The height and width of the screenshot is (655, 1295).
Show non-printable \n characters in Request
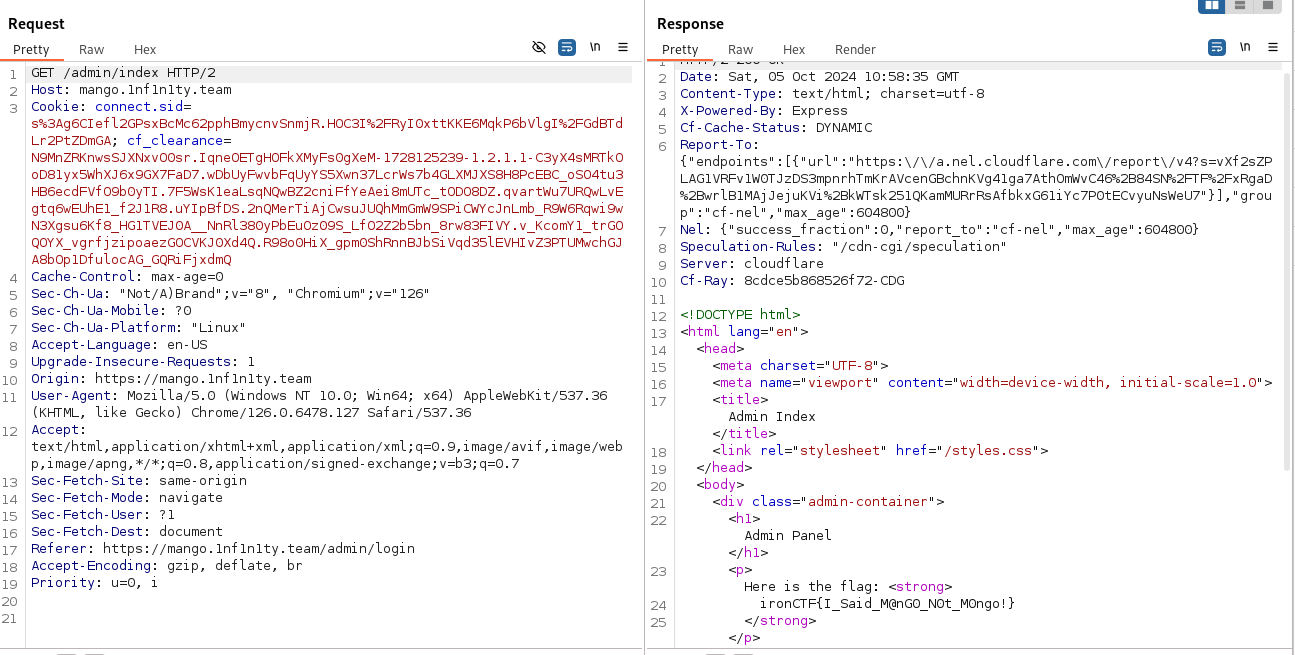click(x=595, y=47)
